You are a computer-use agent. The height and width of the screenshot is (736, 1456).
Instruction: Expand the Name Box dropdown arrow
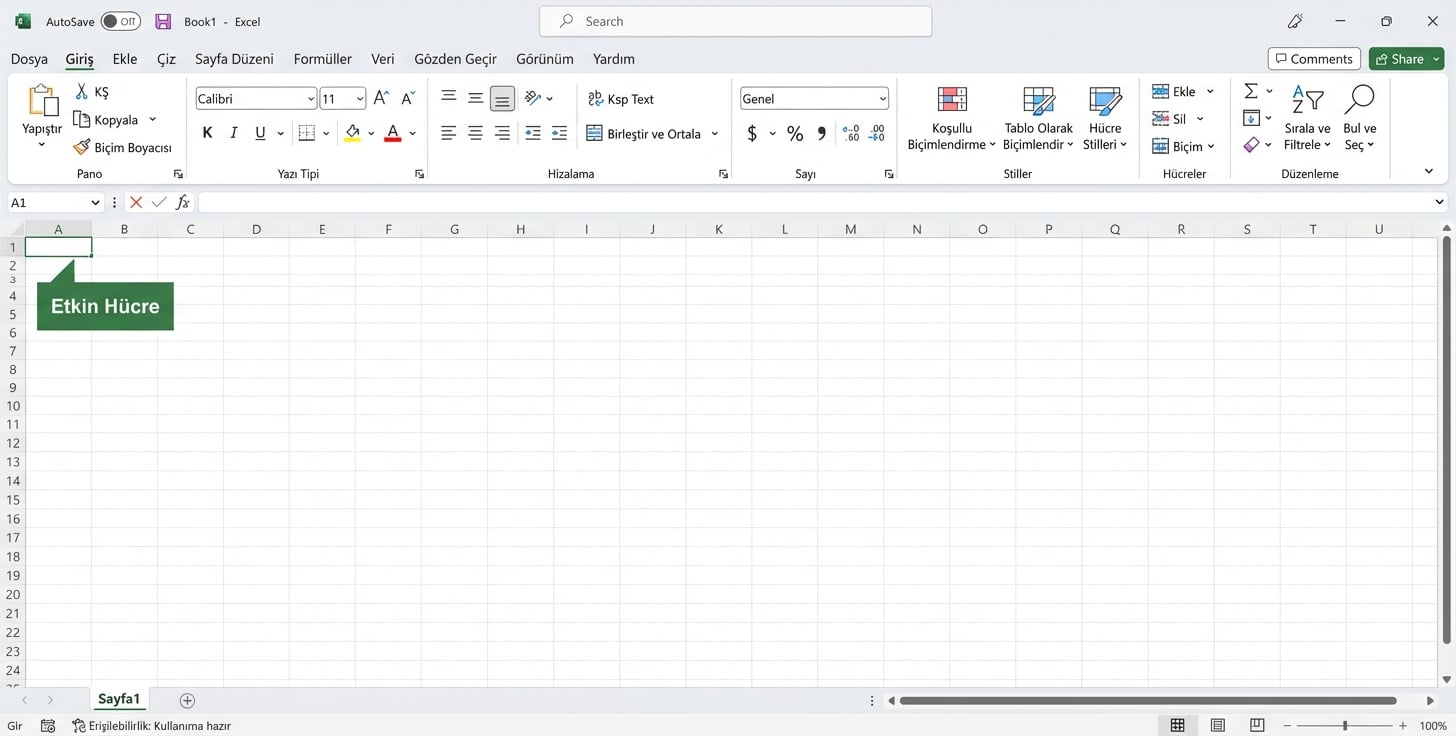[x=96, y=202]
